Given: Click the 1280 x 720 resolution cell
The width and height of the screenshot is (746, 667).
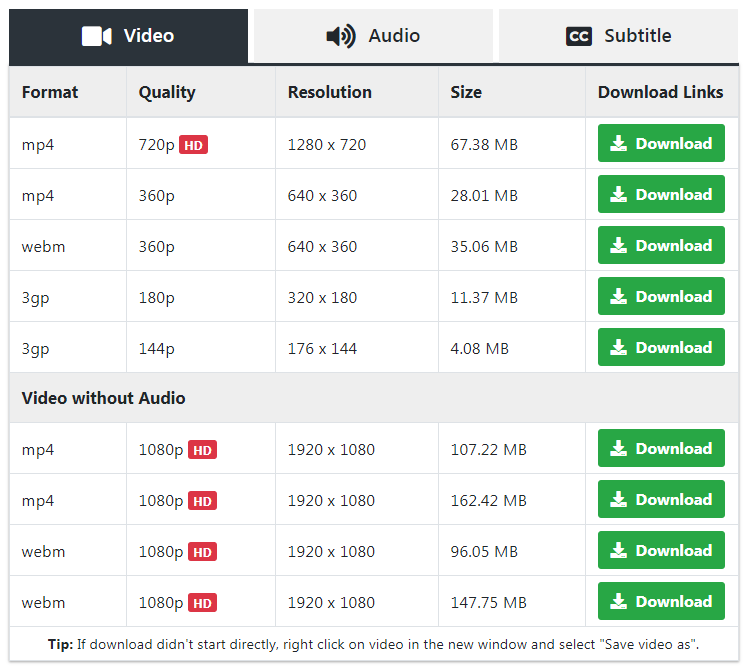Looking at the screenshot, I should pyautogui.click(x=326, y=145).
